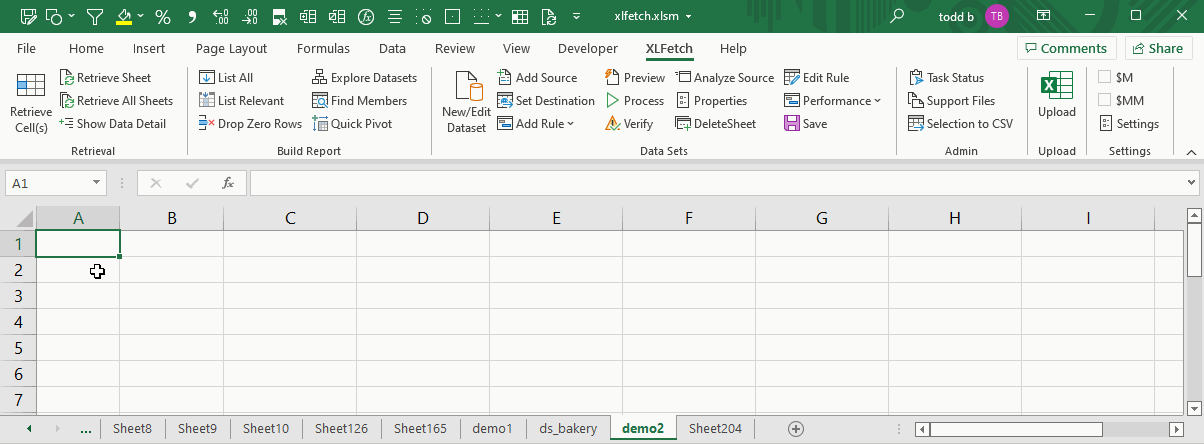Open the Name Box dropdown arrow
The image size is (1204, 444).
(97, 183)
